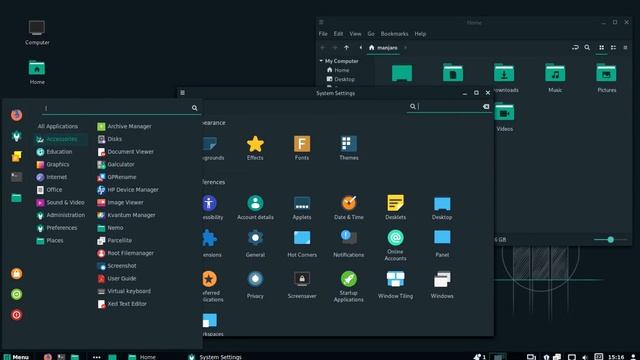This screenshot has width=640, height=360.
Task: Clear the System Settings search box
Action: (x=486, y=107)
